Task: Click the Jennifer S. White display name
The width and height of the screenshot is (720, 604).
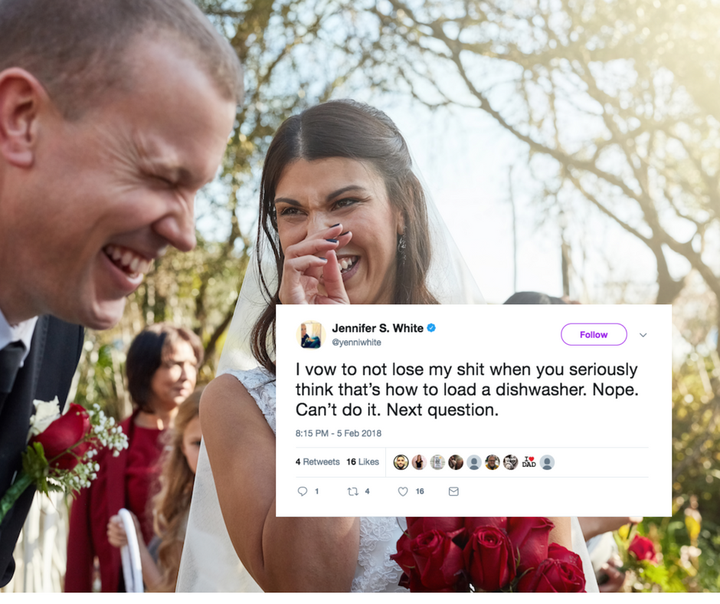Action: coord(377,328)
